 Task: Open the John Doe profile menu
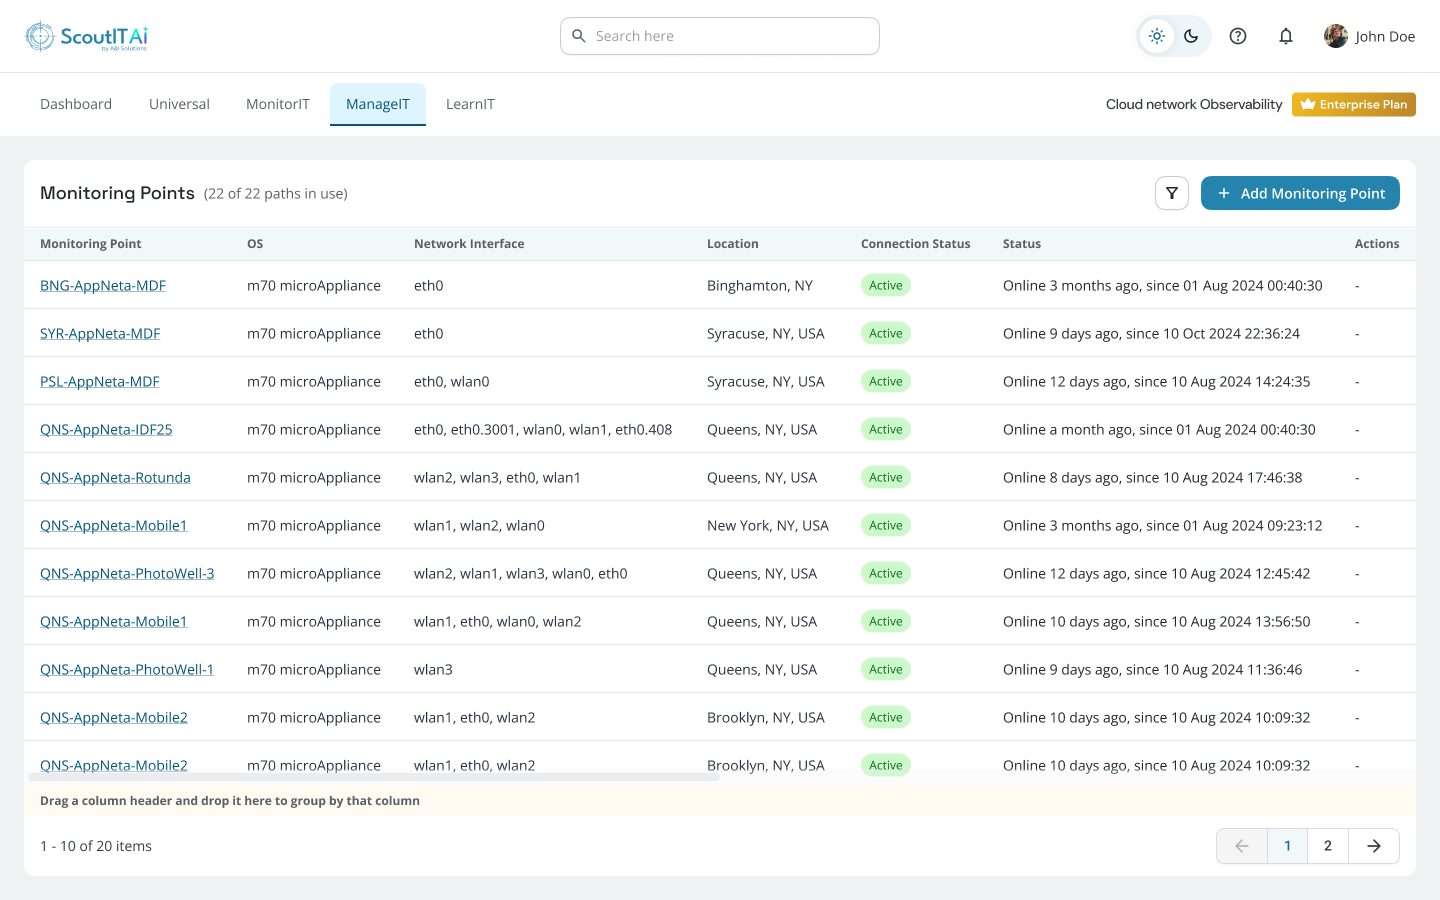click(1369, 35)
